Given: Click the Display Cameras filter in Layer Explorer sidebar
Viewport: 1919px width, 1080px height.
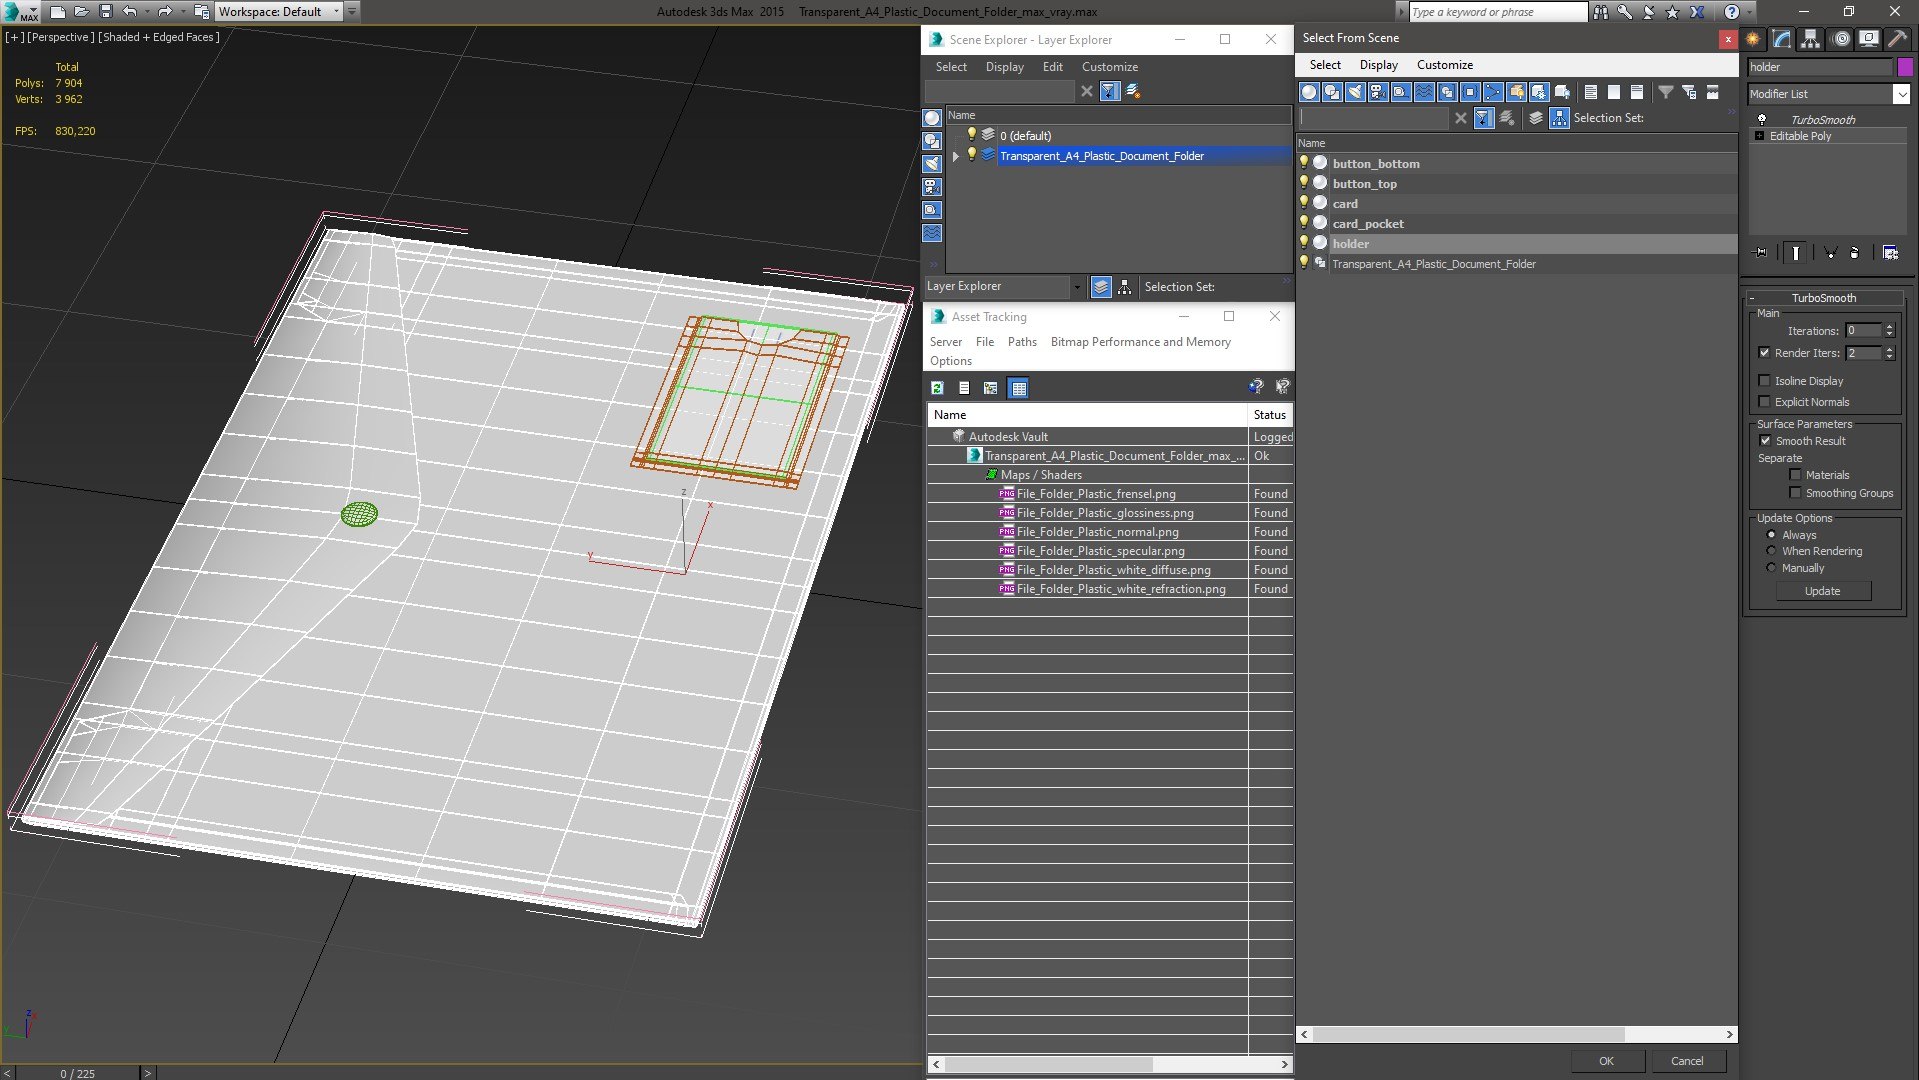Looking at the screenshot, I should click(931, 187).
